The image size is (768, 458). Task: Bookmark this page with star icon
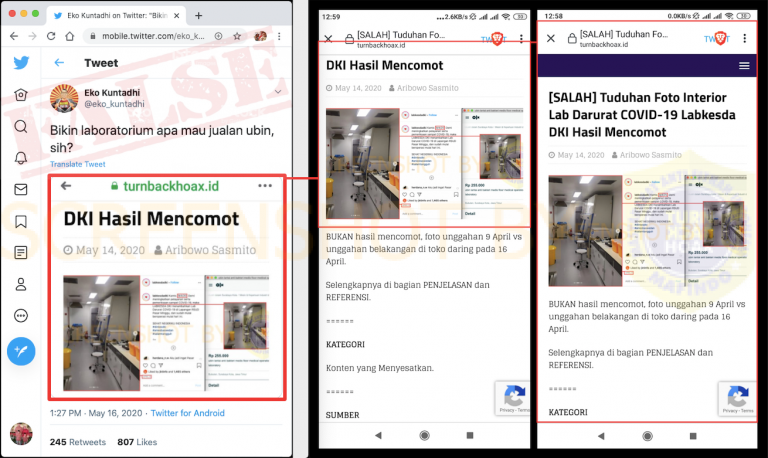click(237, 36)
